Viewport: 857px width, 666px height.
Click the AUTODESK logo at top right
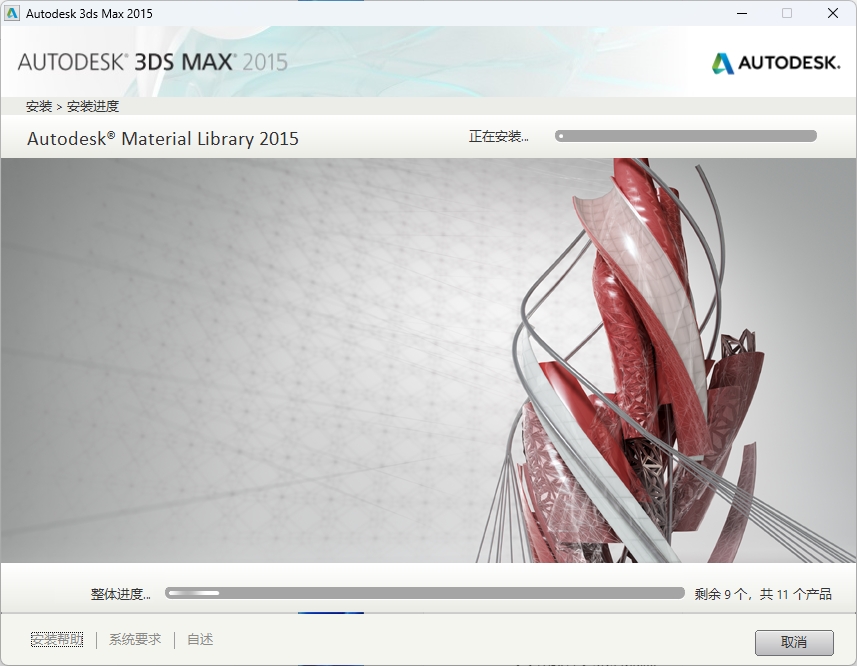(x=775, y=61)
